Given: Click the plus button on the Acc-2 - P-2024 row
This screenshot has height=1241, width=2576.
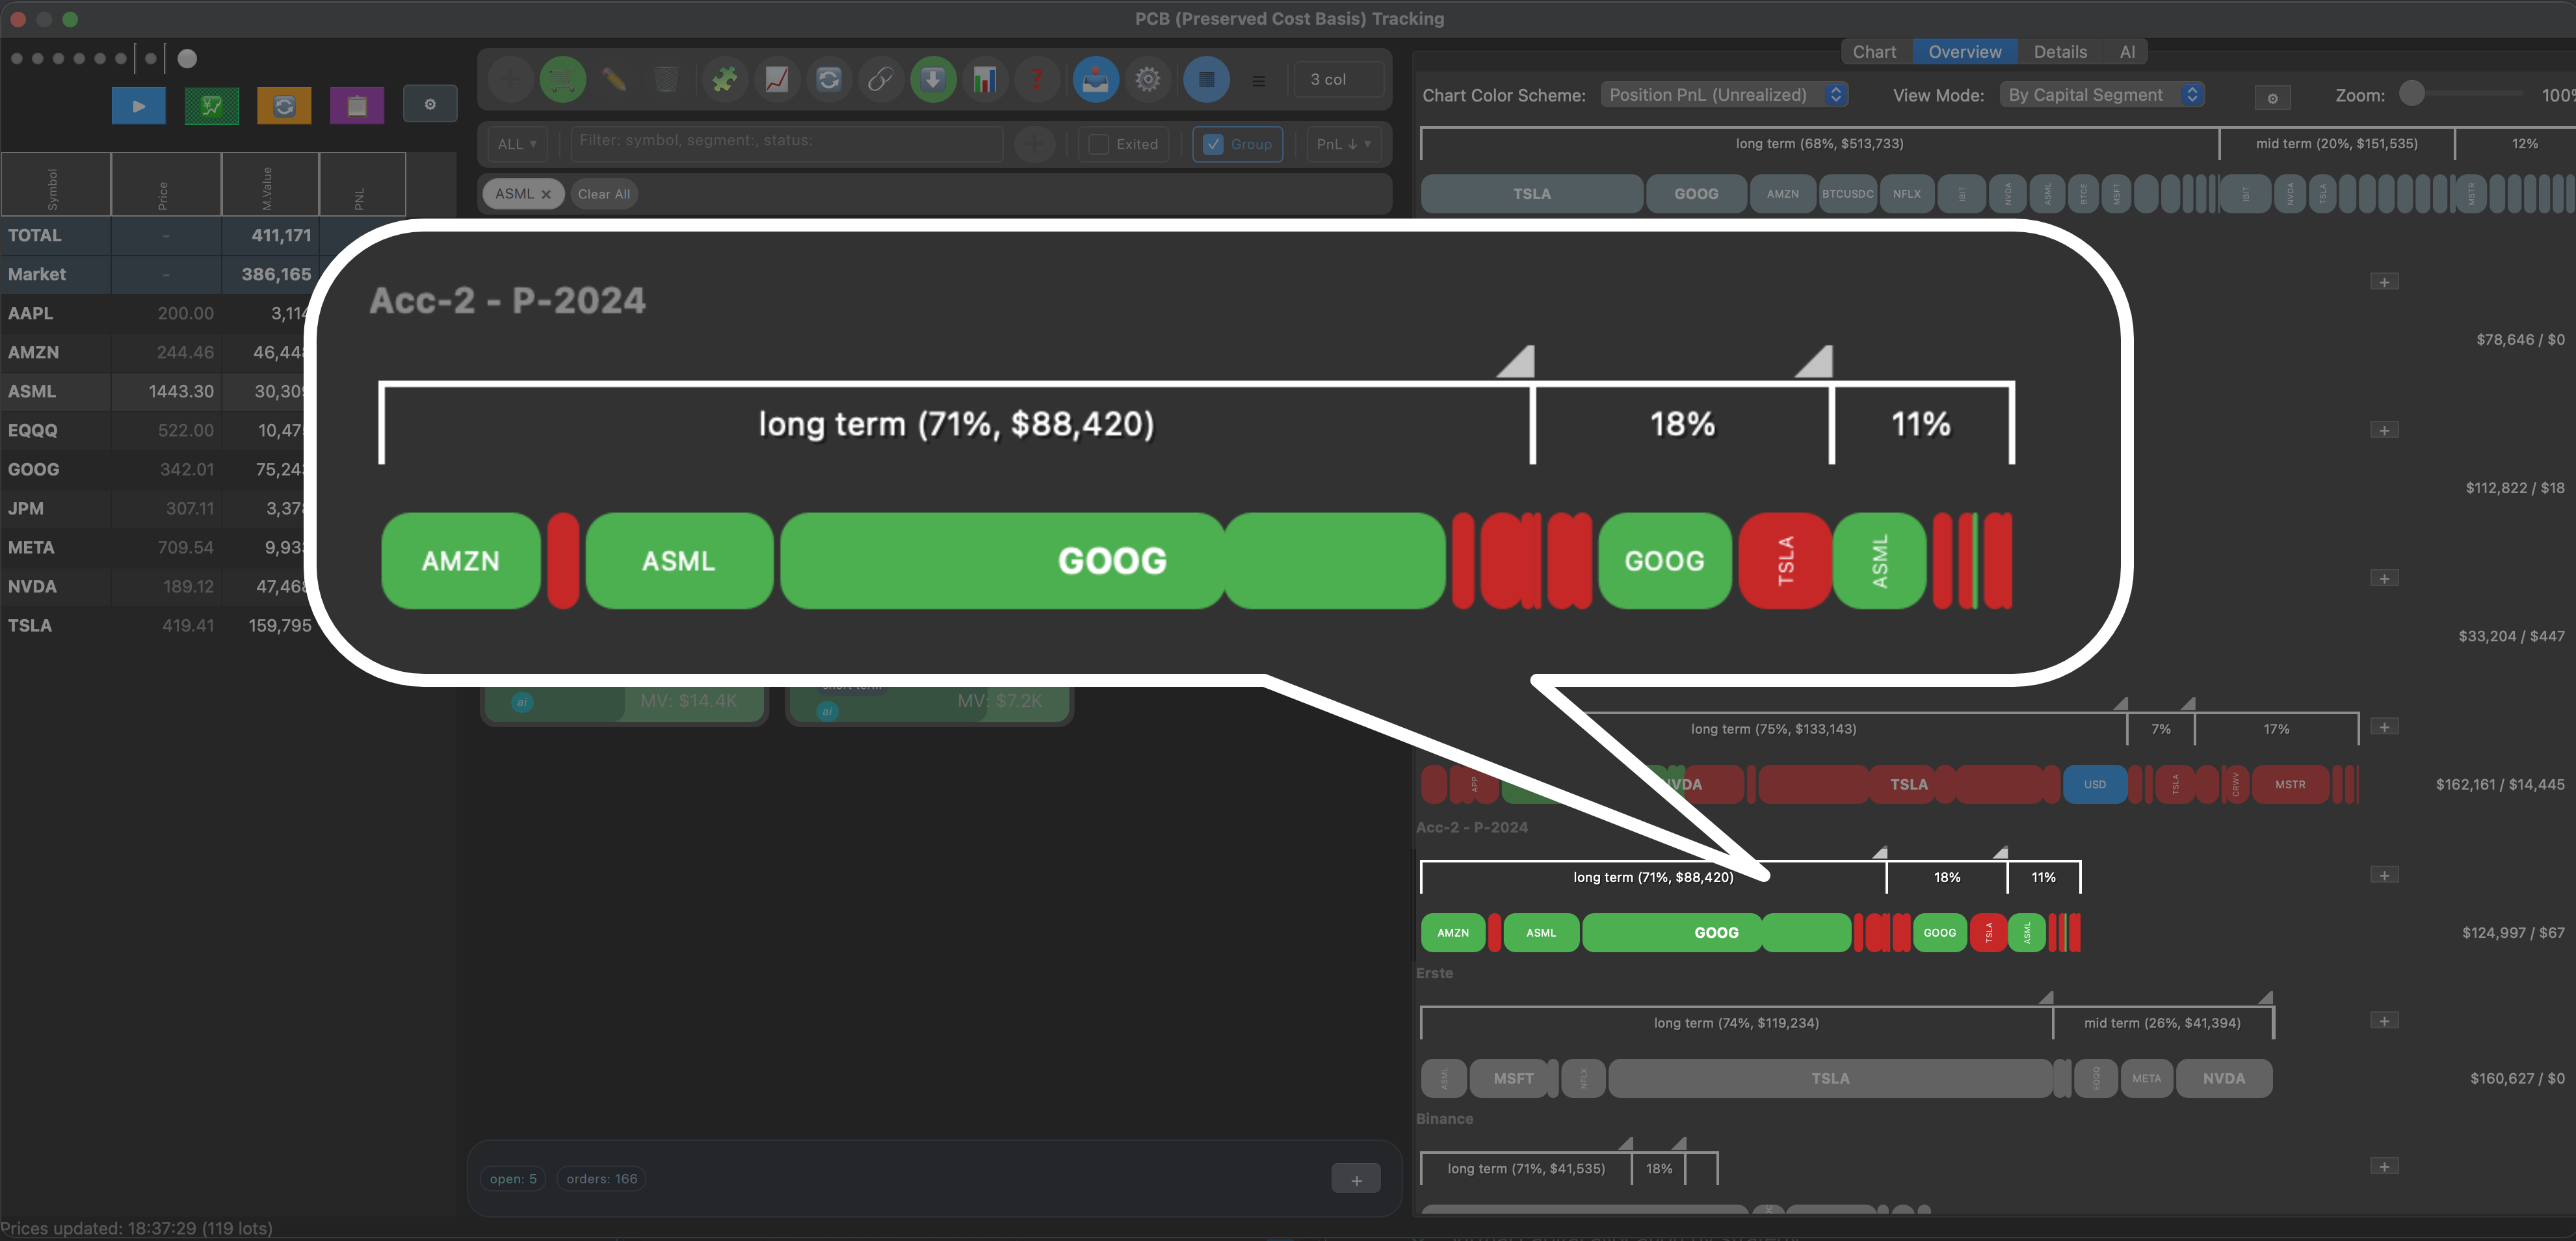Looking at the screenshot, I should 2384,875.
